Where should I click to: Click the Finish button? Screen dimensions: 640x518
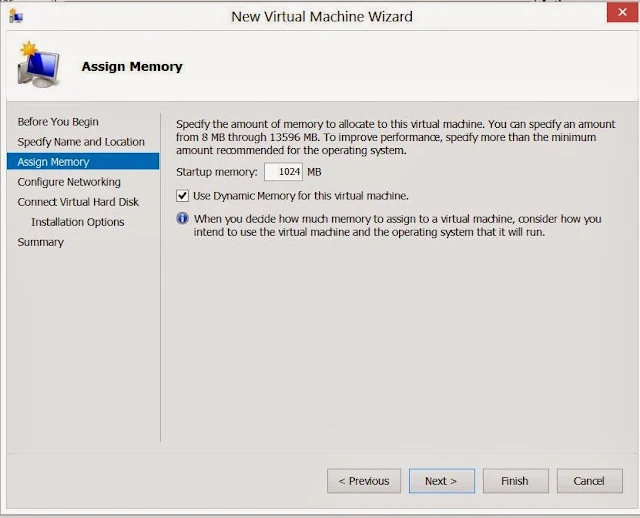point(516,481)
